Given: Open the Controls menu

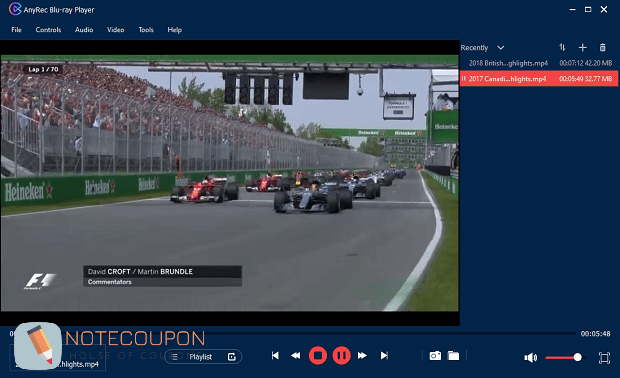Looking at the screenshot, I should pos(48,30).
